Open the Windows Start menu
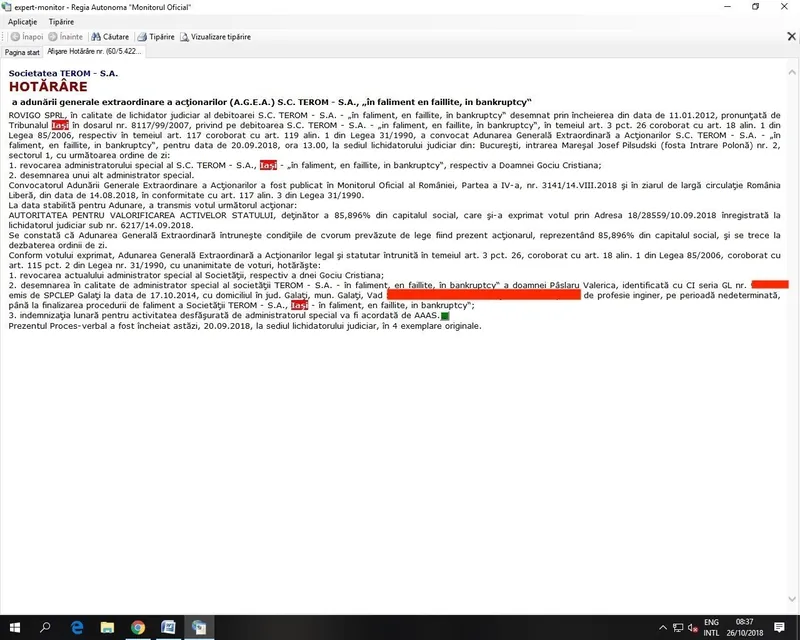 (15, 627)
